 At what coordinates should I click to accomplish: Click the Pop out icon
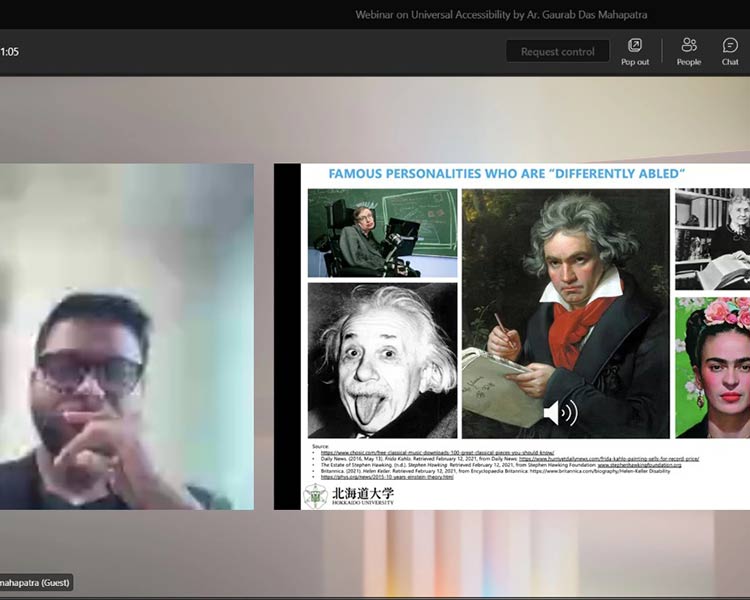(635, 50)
